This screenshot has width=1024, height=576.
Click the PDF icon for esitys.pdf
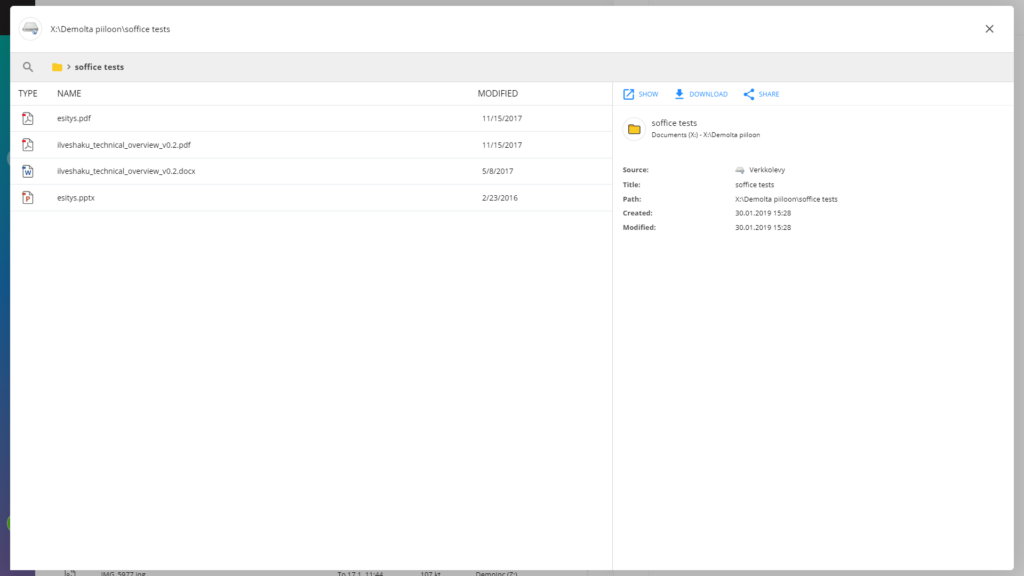28,119
